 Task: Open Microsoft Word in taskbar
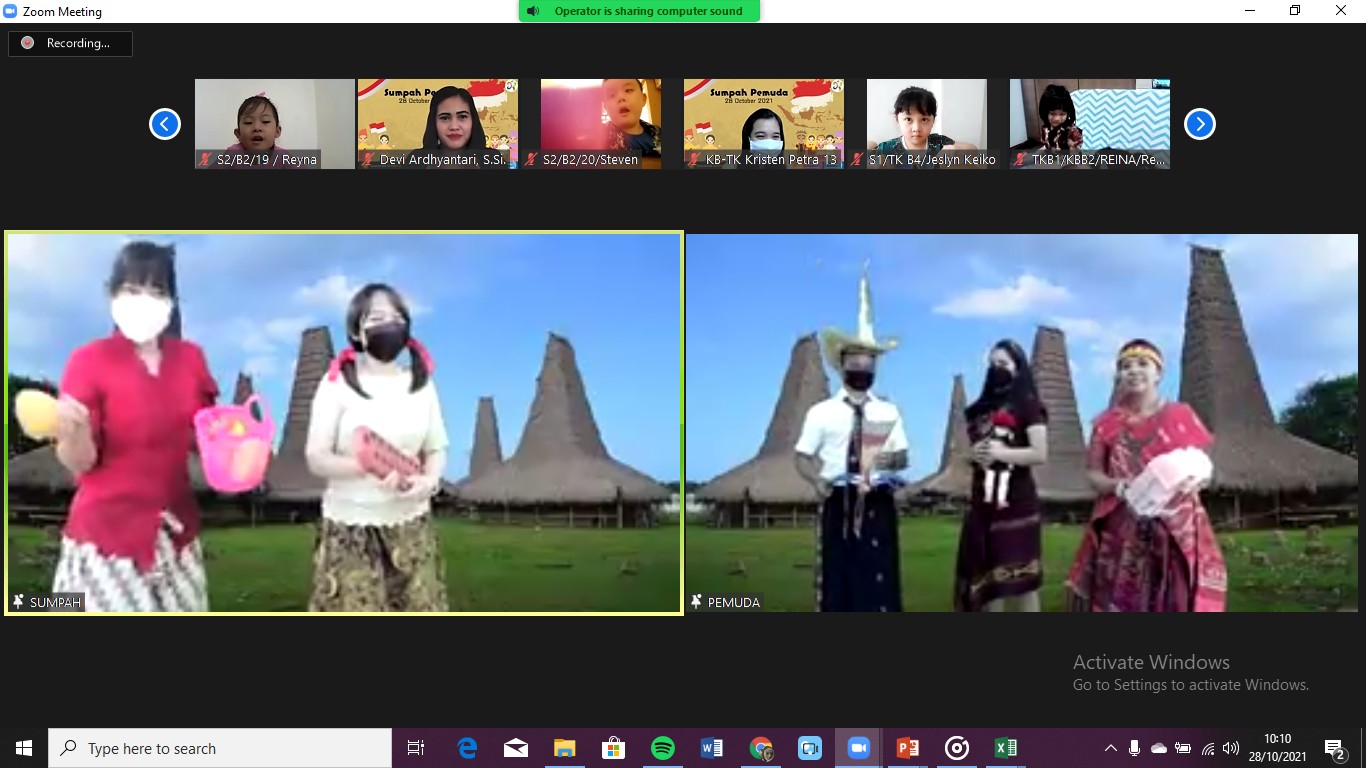coord(711,748)
